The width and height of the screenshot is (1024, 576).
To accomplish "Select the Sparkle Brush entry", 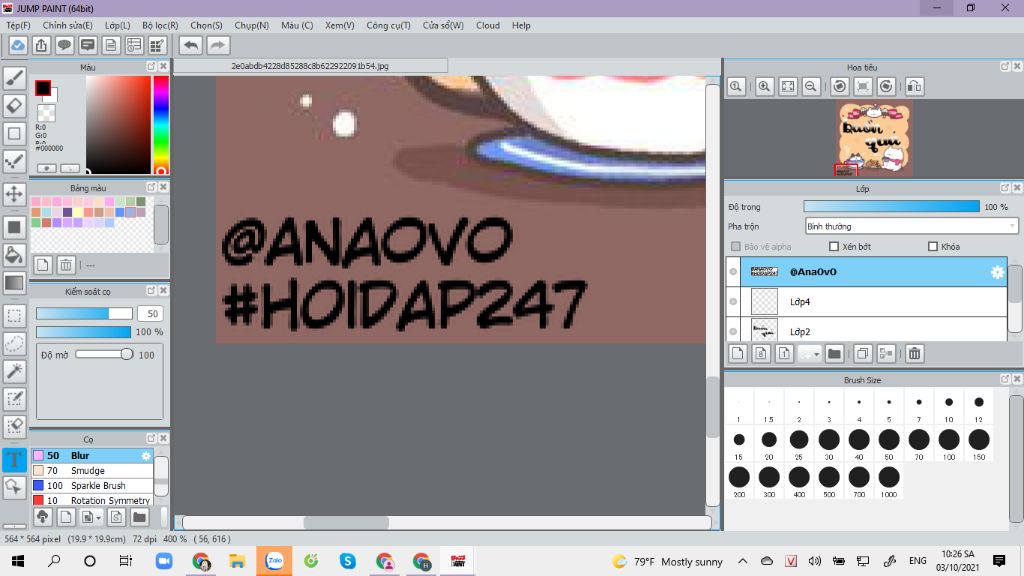I will click(x=92, y=486).
